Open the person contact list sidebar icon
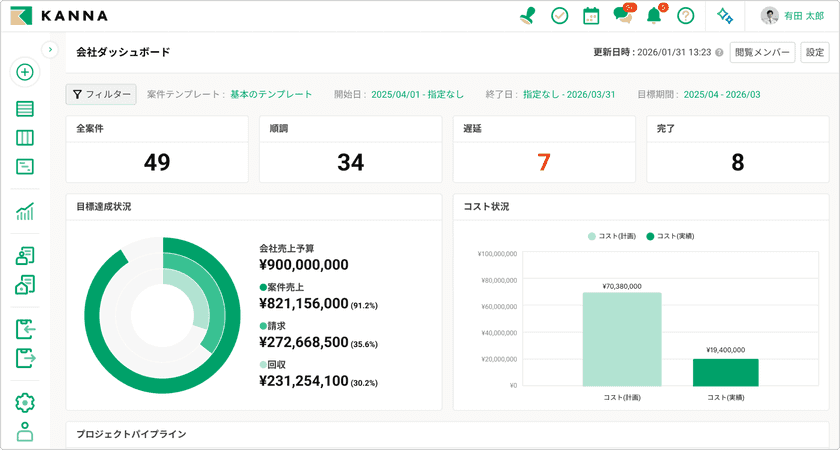This screenshot has height=450, width=840. pyautogui.click(x=25, y=256)
